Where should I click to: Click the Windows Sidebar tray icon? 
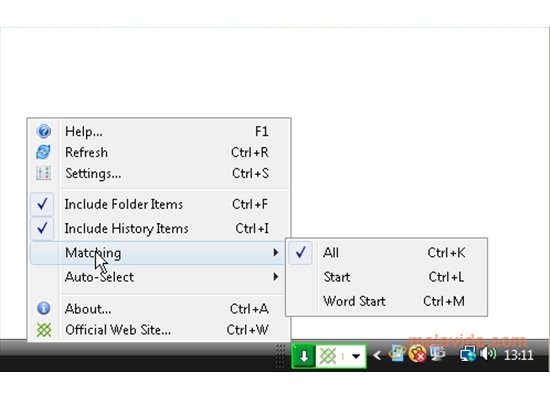click(x=397, y=354)
